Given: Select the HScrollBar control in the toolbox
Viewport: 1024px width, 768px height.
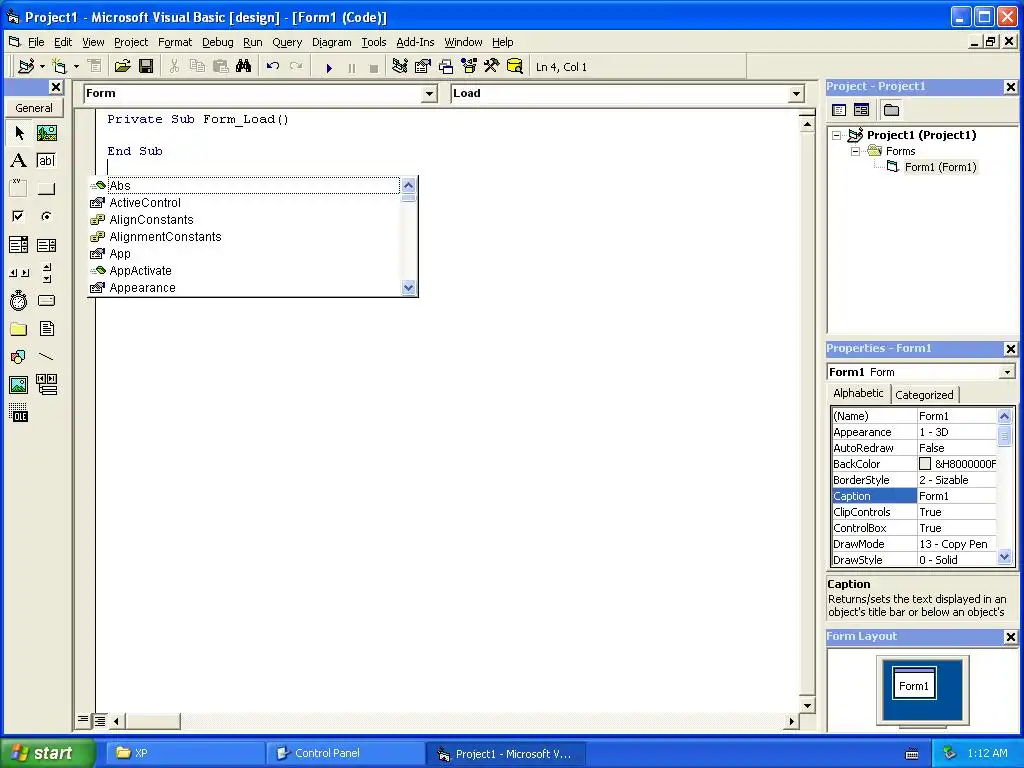Looking at the screenshot, I should pyautogui.click(x=19, y=272).
